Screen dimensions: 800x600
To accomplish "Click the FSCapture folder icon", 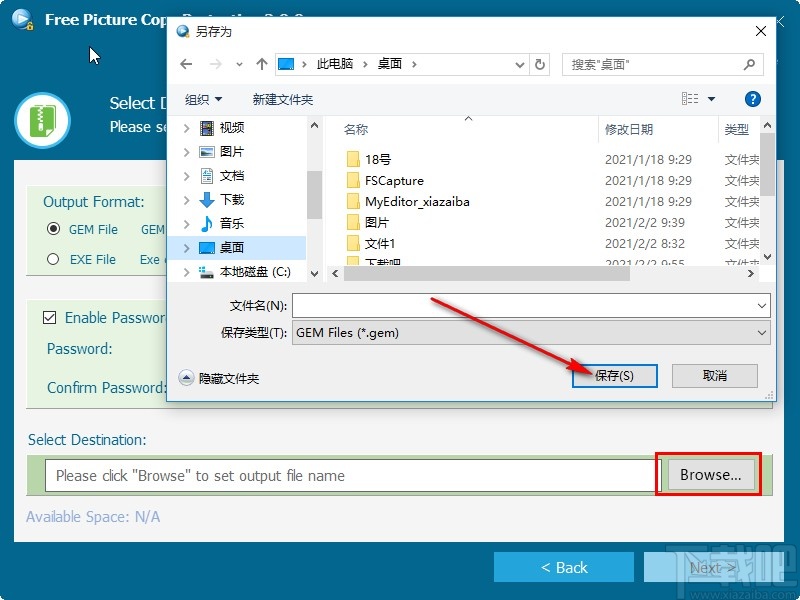I will [353, 180].
